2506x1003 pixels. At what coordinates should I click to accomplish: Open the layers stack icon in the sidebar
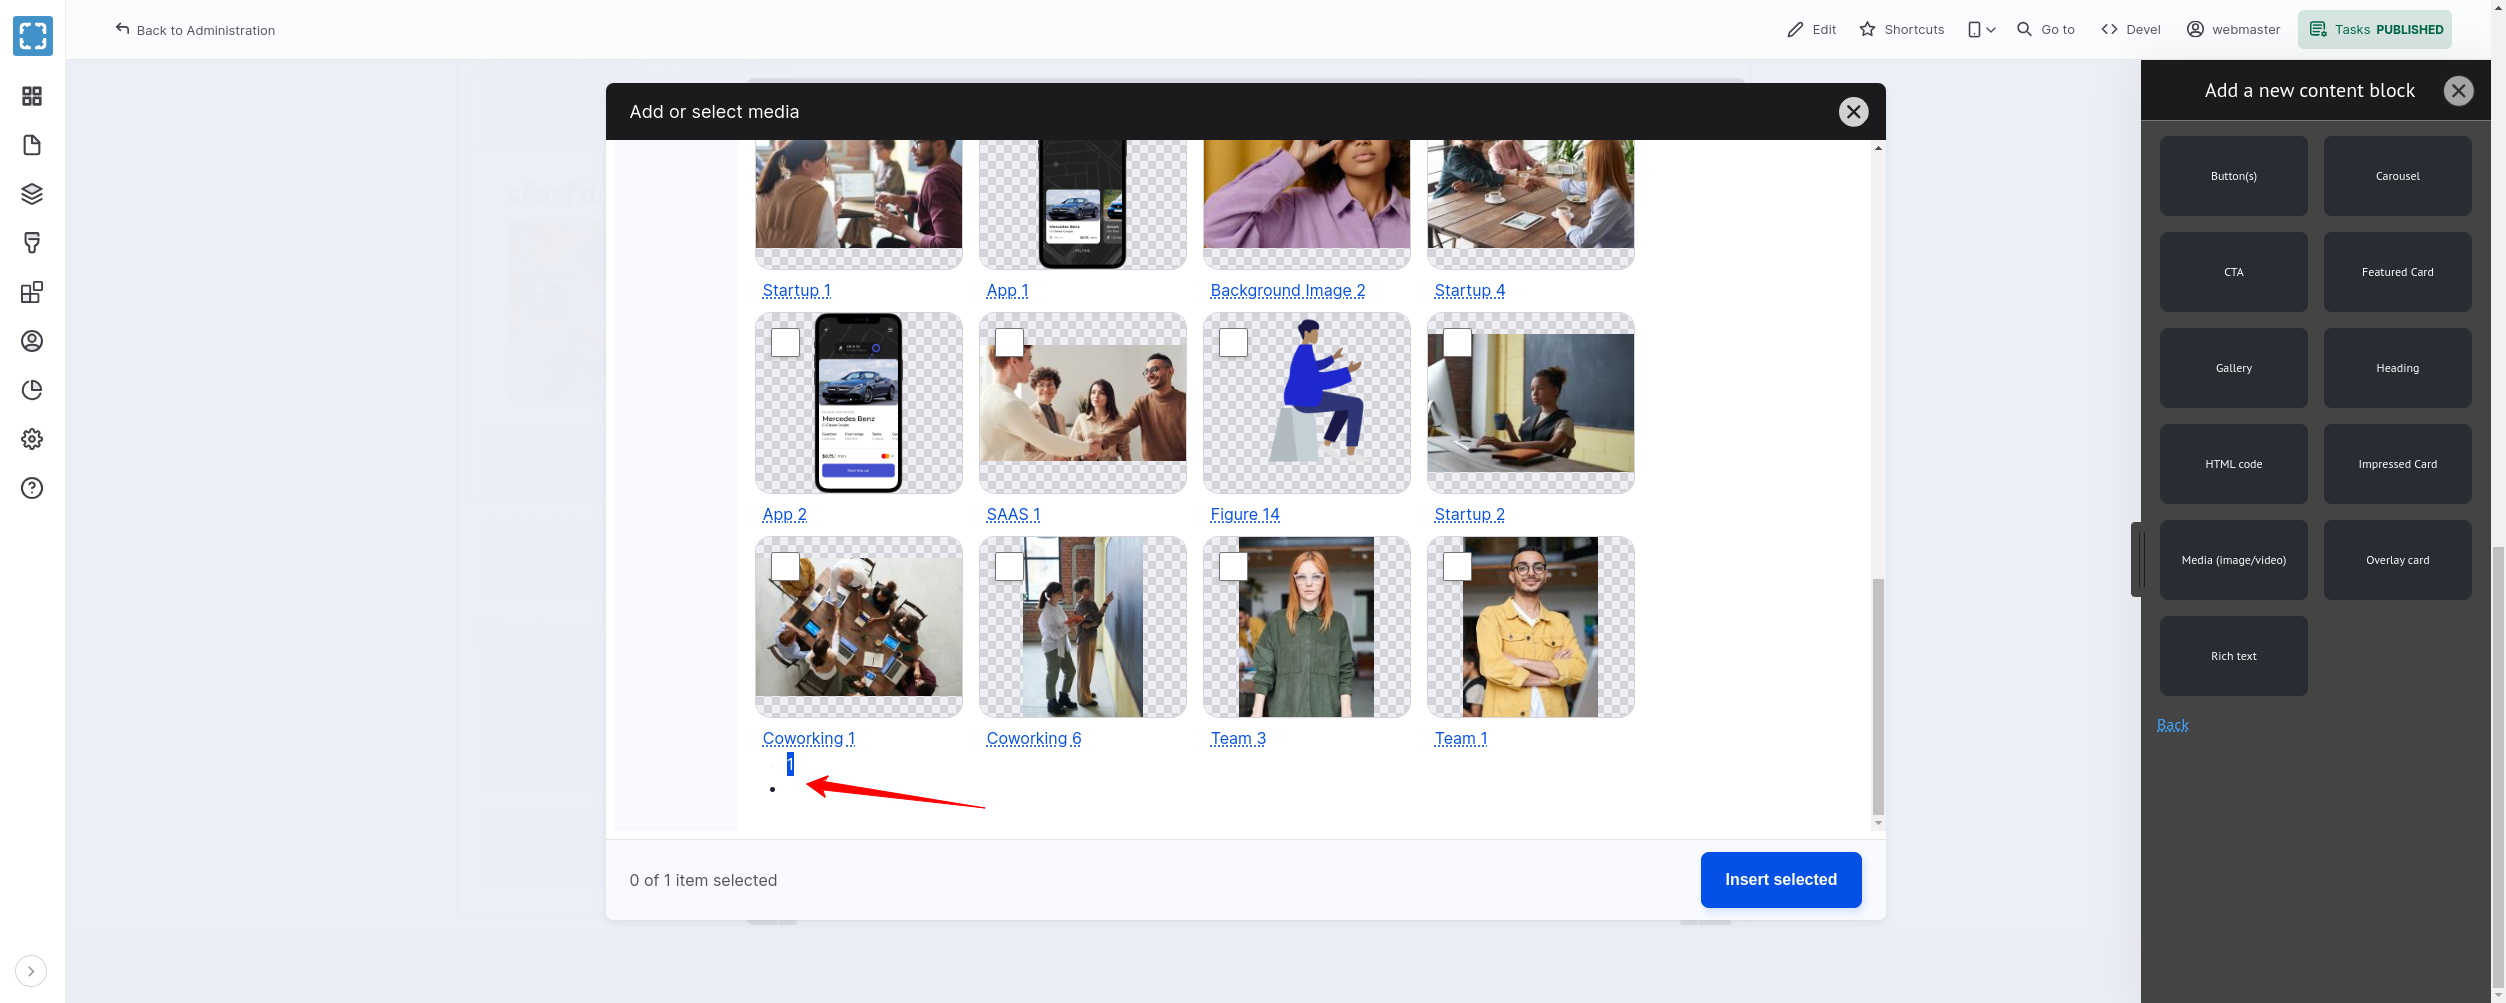[32, 194]
